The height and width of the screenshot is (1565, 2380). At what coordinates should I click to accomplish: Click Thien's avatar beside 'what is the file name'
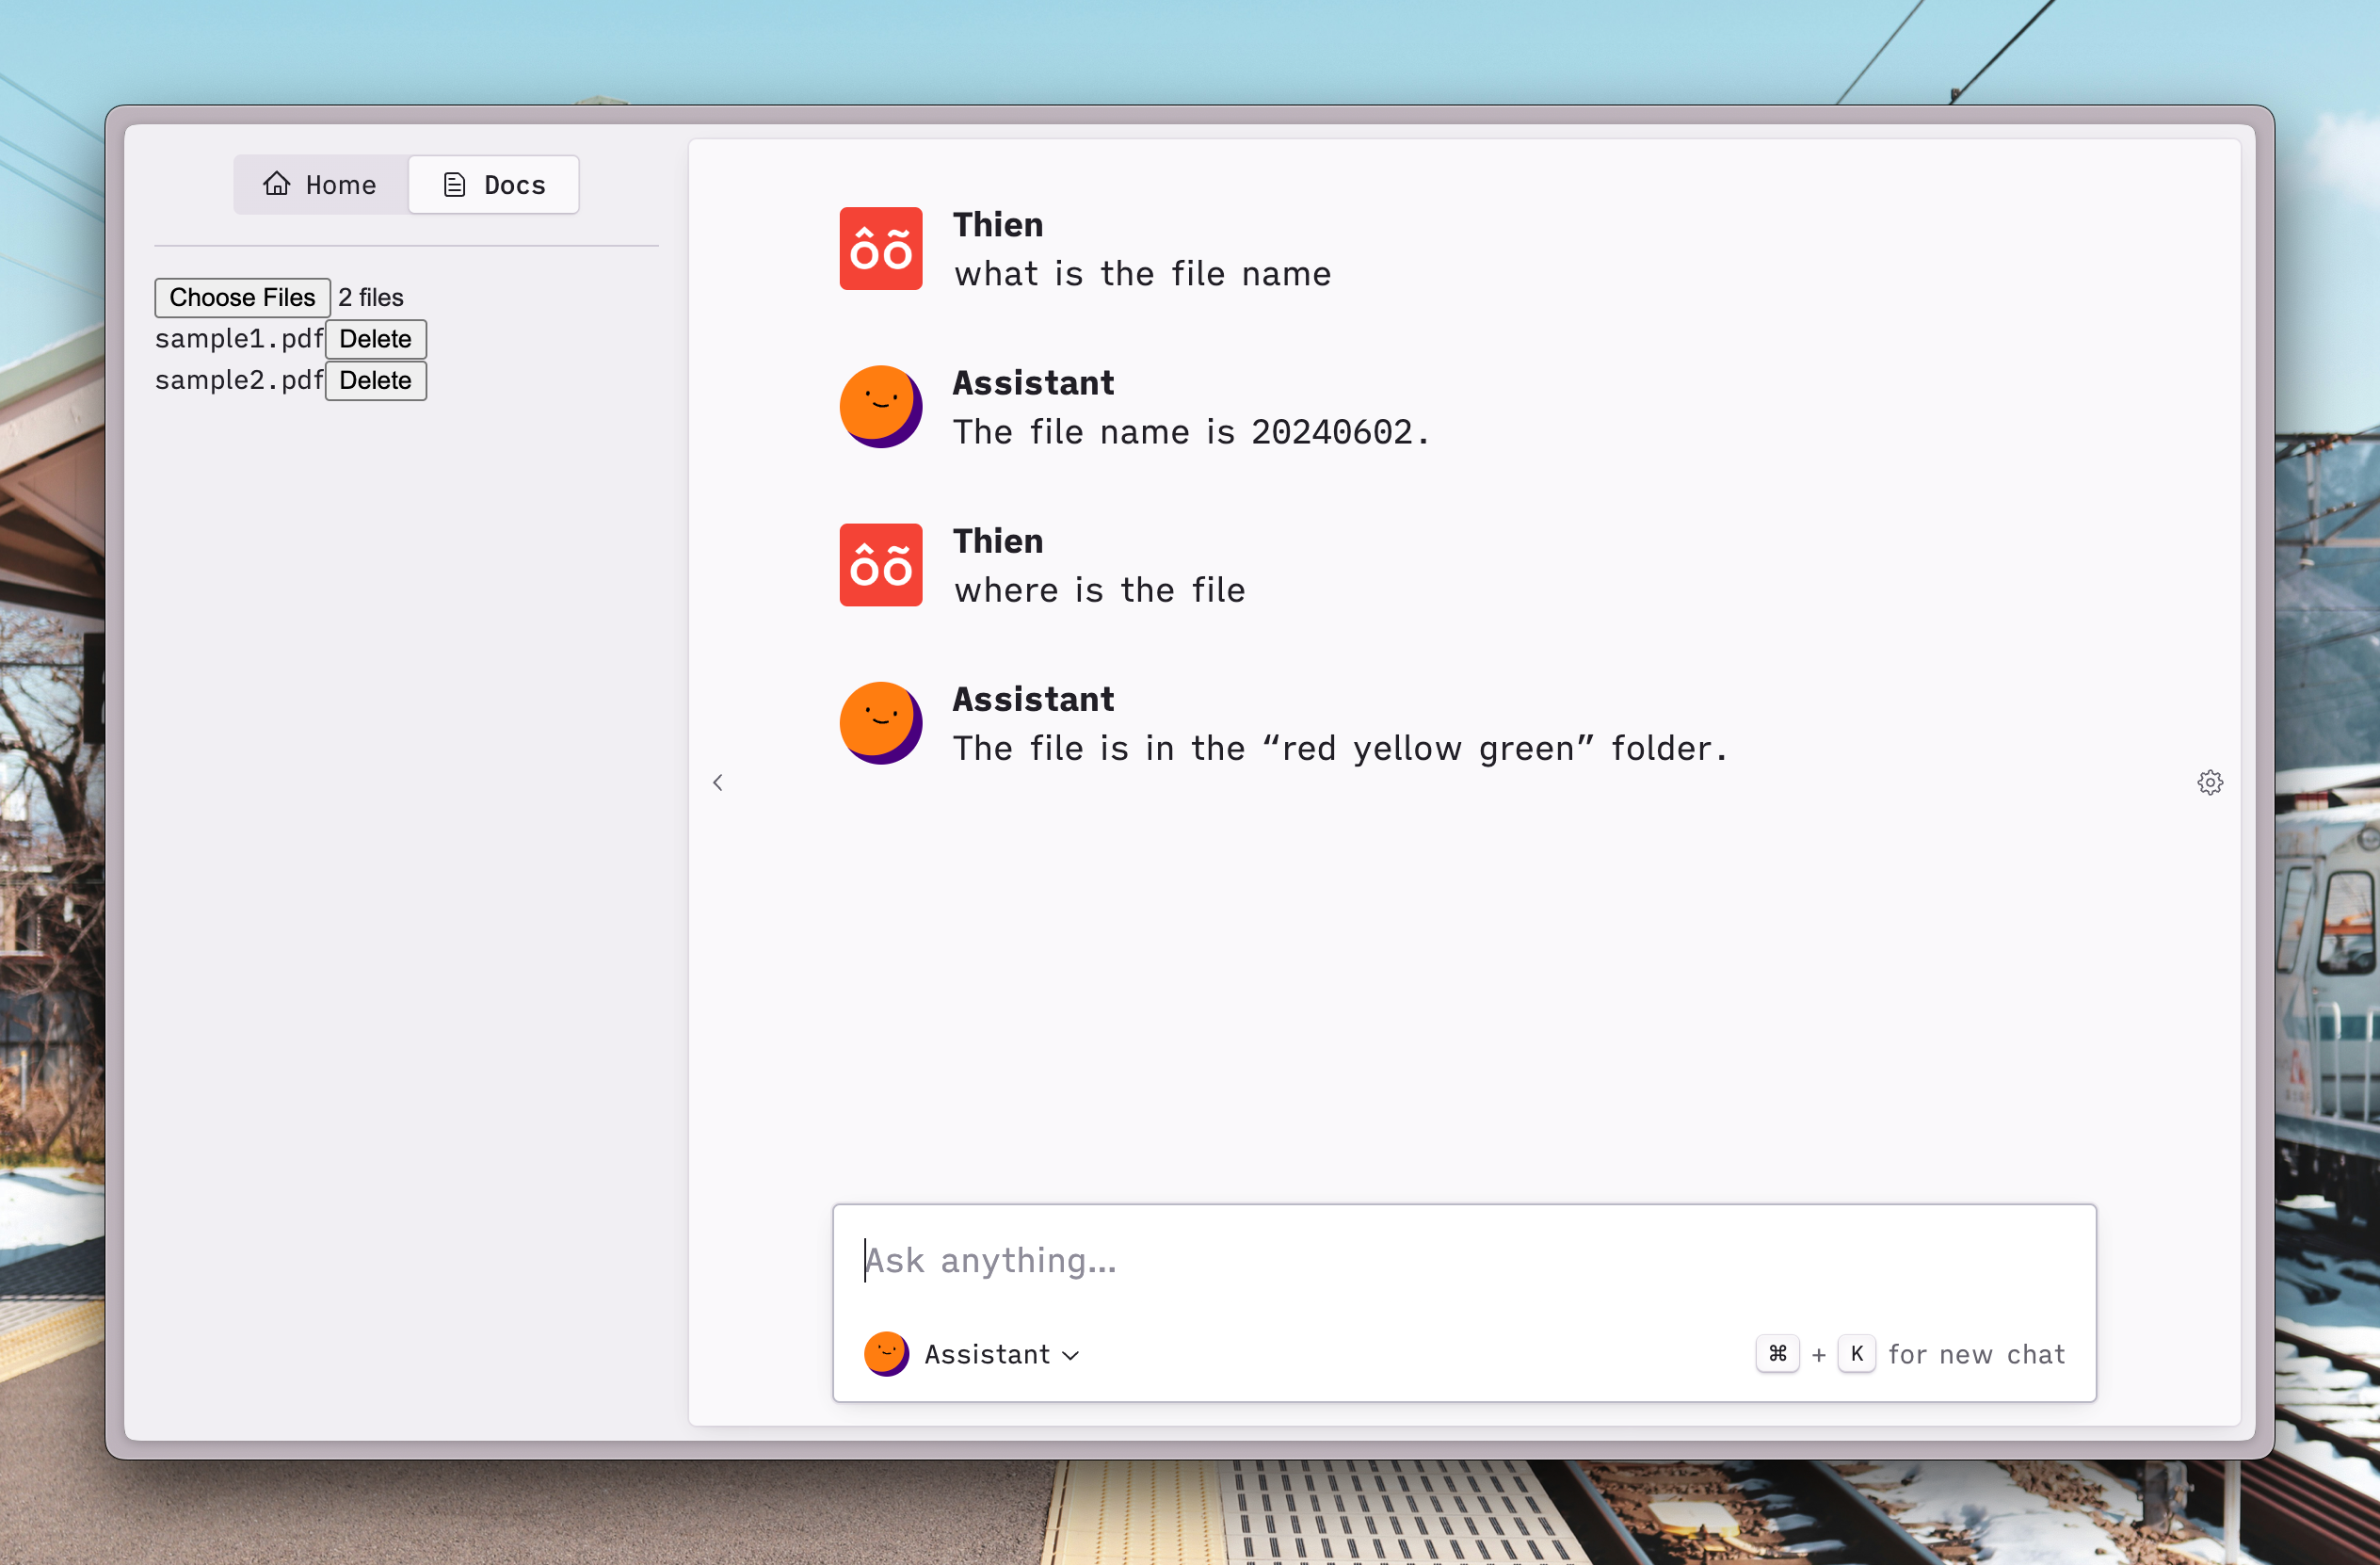(x=881, y=249)
